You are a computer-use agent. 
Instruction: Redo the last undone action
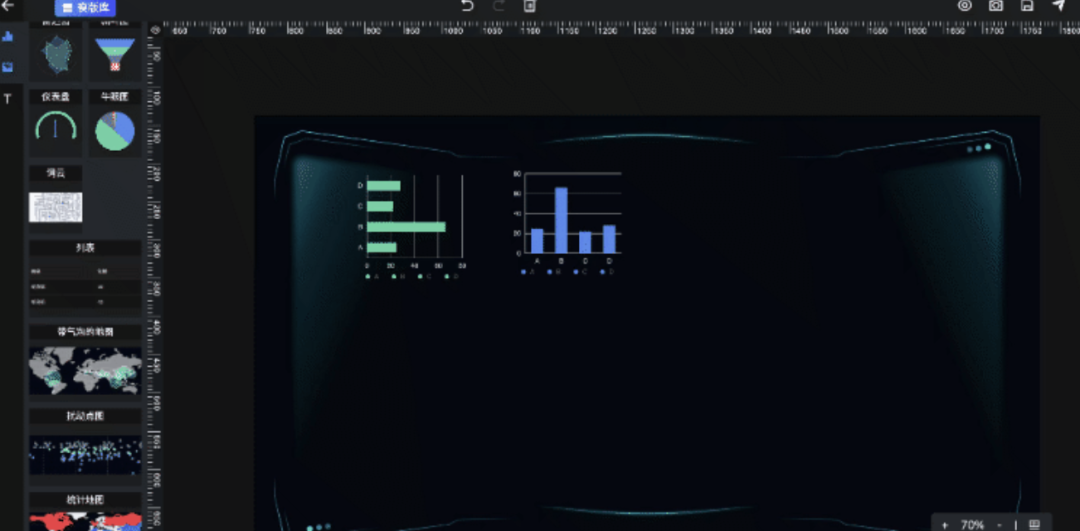(499, 6)
